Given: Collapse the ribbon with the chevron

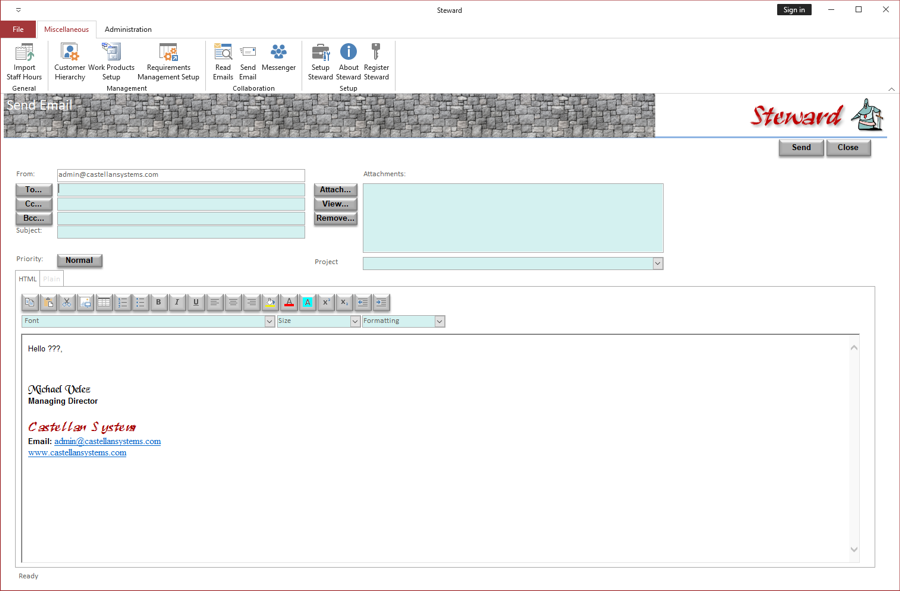Looking at the screenshot, I should coord(891,89).
